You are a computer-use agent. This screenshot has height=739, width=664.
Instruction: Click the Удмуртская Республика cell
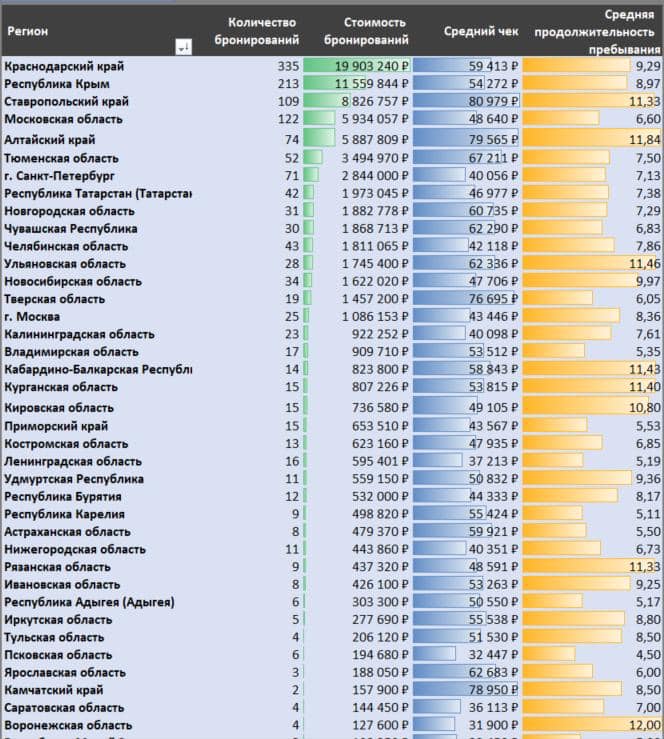74,479
